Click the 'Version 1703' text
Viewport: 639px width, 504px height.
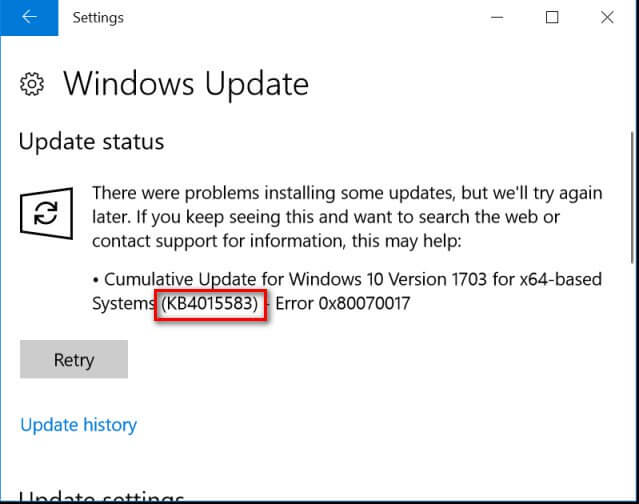coord(437,280)
